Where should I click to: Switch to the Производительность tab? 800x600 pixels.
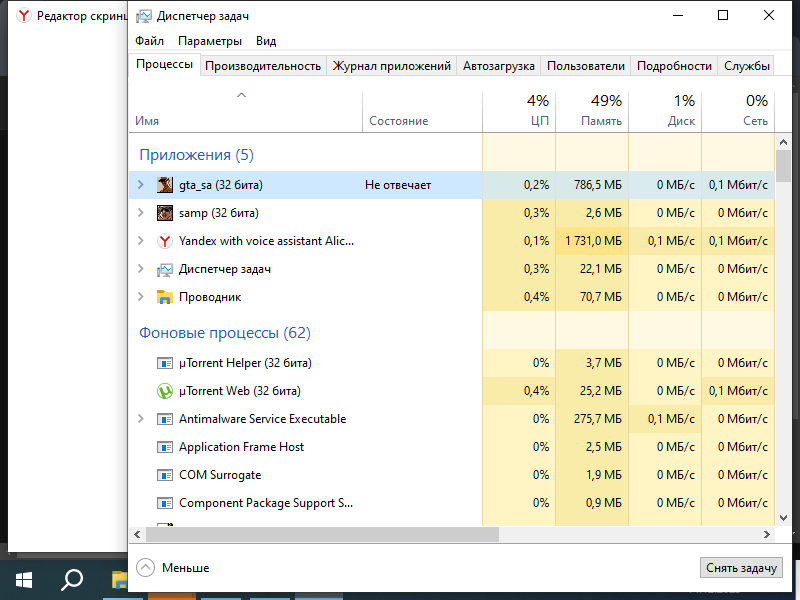[x=264, y=66]
